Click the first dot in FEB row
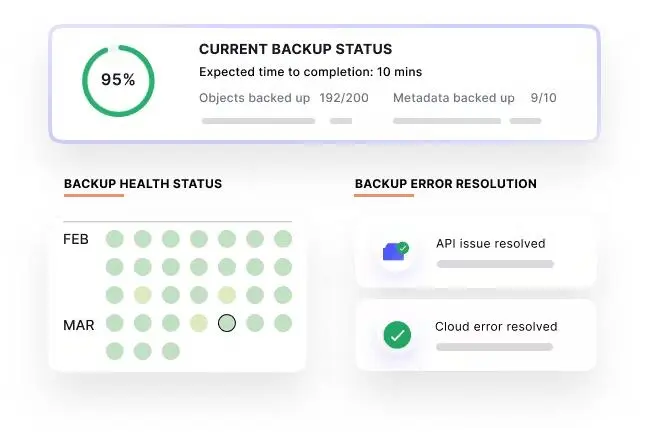 (x=115, y=239)
